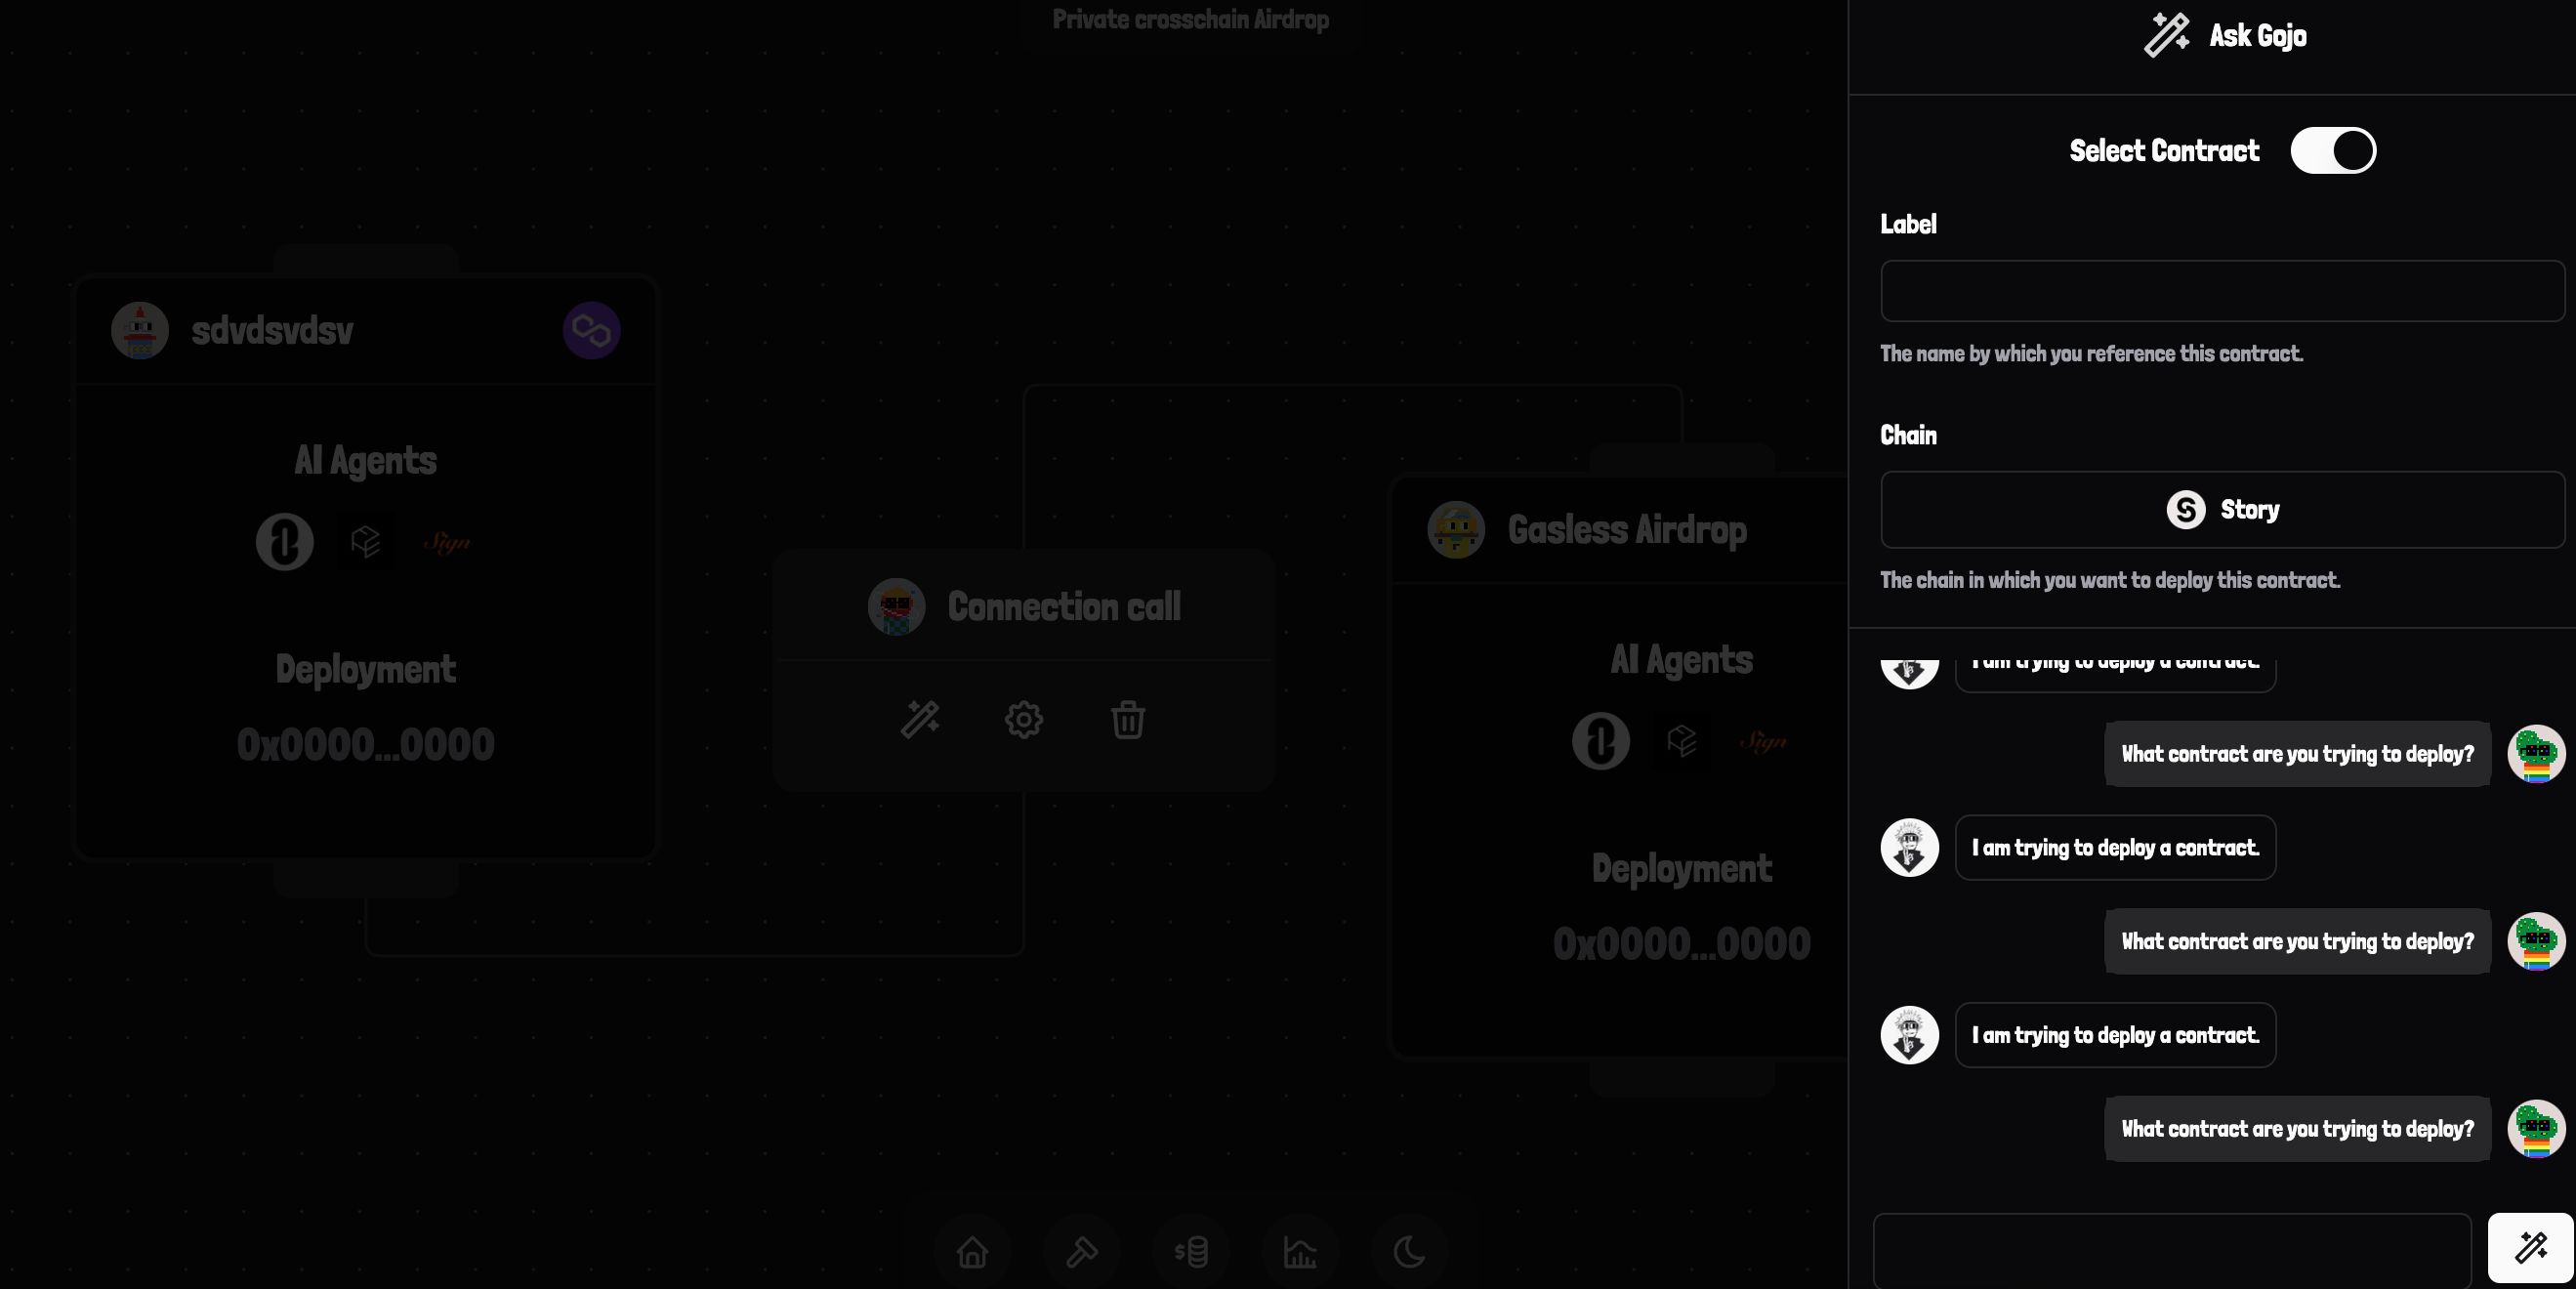The image size is (2576, 1289).
Task: Toggle the Select Contract switch on
Action: click(x=2333, y=151)
